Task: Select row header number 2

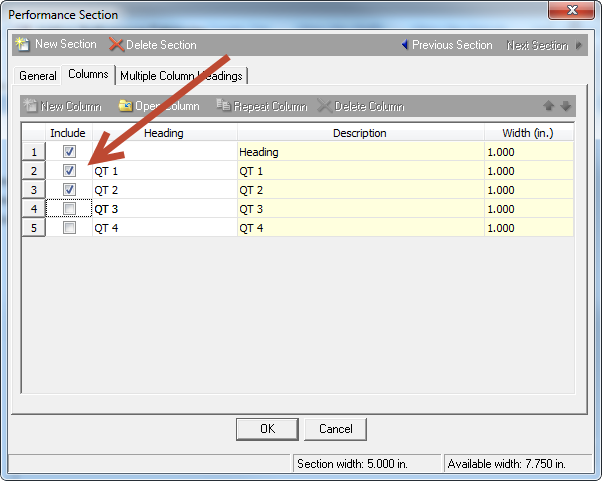Action: (34, 170)
